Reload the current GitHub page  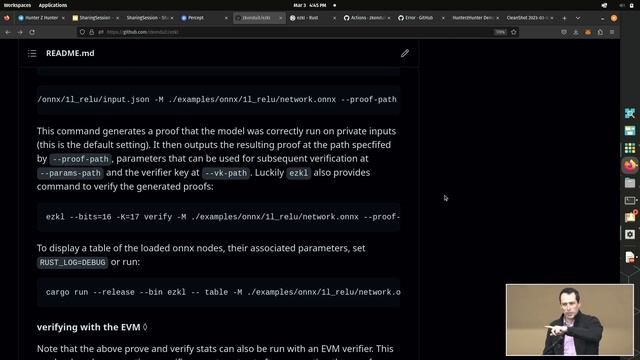(x=32, y=32)
